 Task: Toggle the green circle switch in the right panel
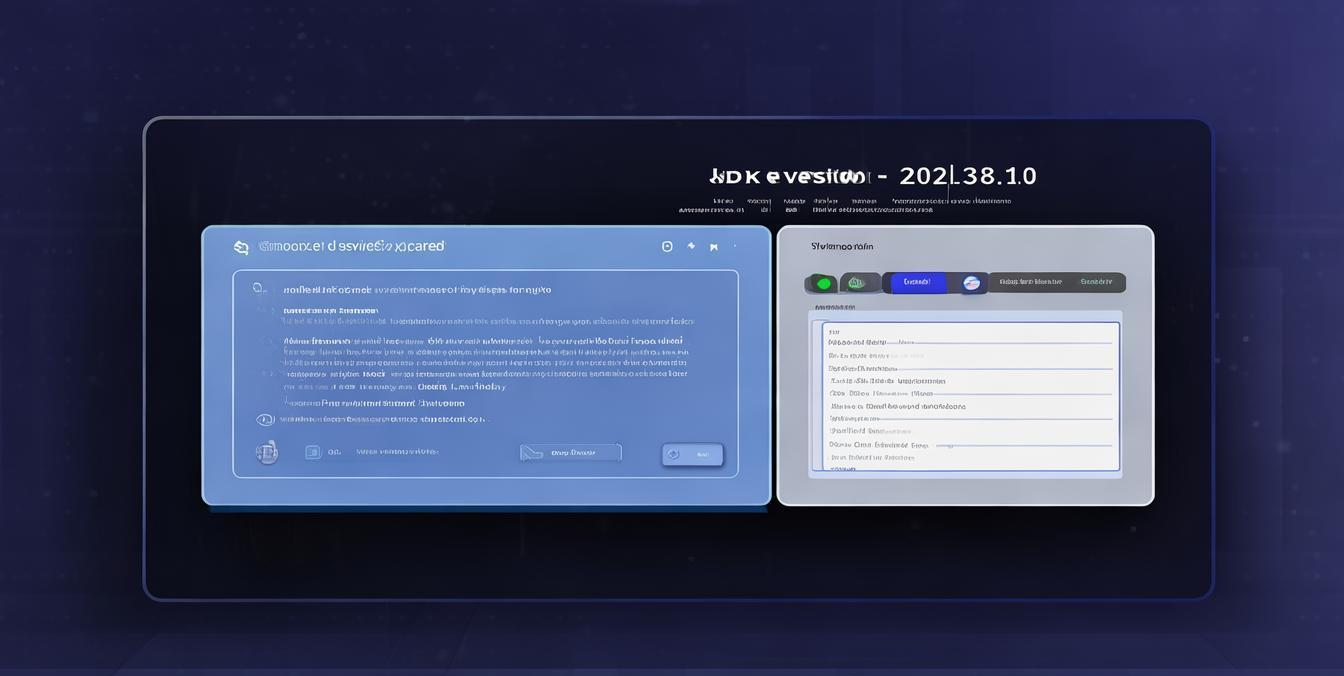point(823,284)
